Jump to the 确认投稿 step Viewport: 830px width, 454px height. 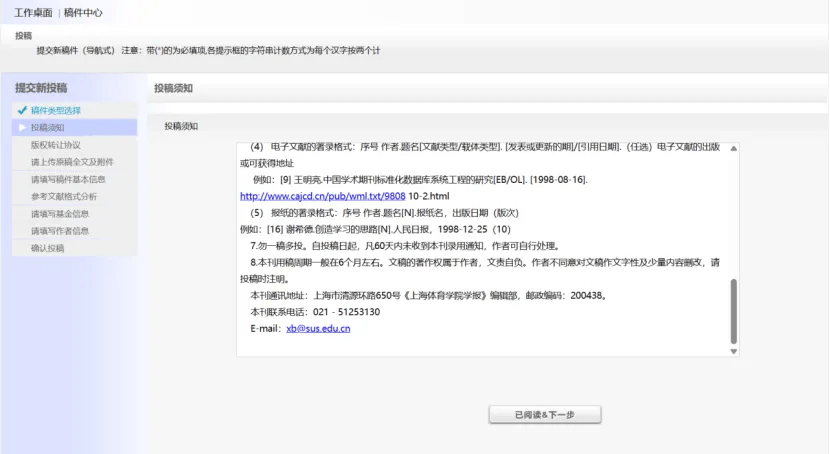[x=47, y=247]
